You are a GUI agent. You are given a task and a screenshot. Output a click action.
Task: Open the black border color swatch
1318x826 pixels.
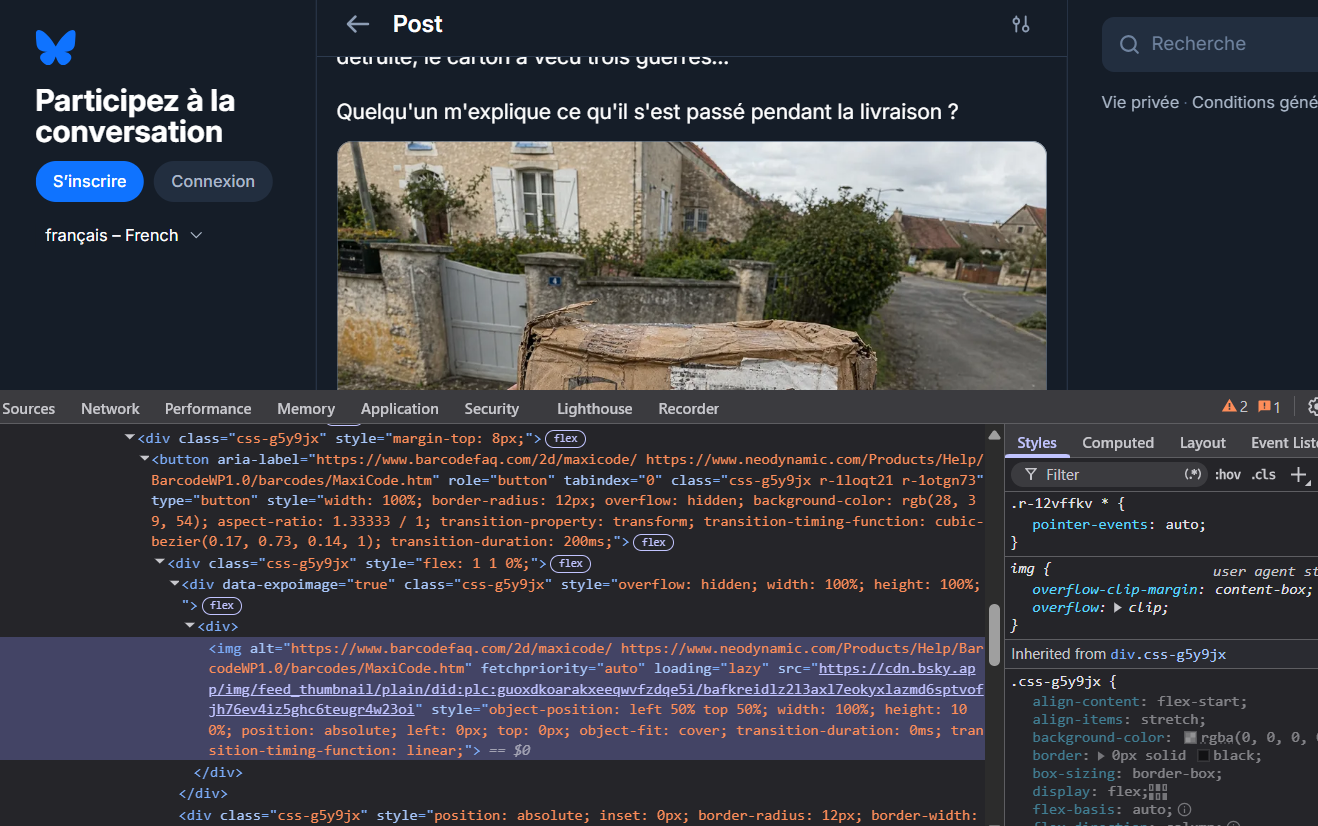(1204, 755)
